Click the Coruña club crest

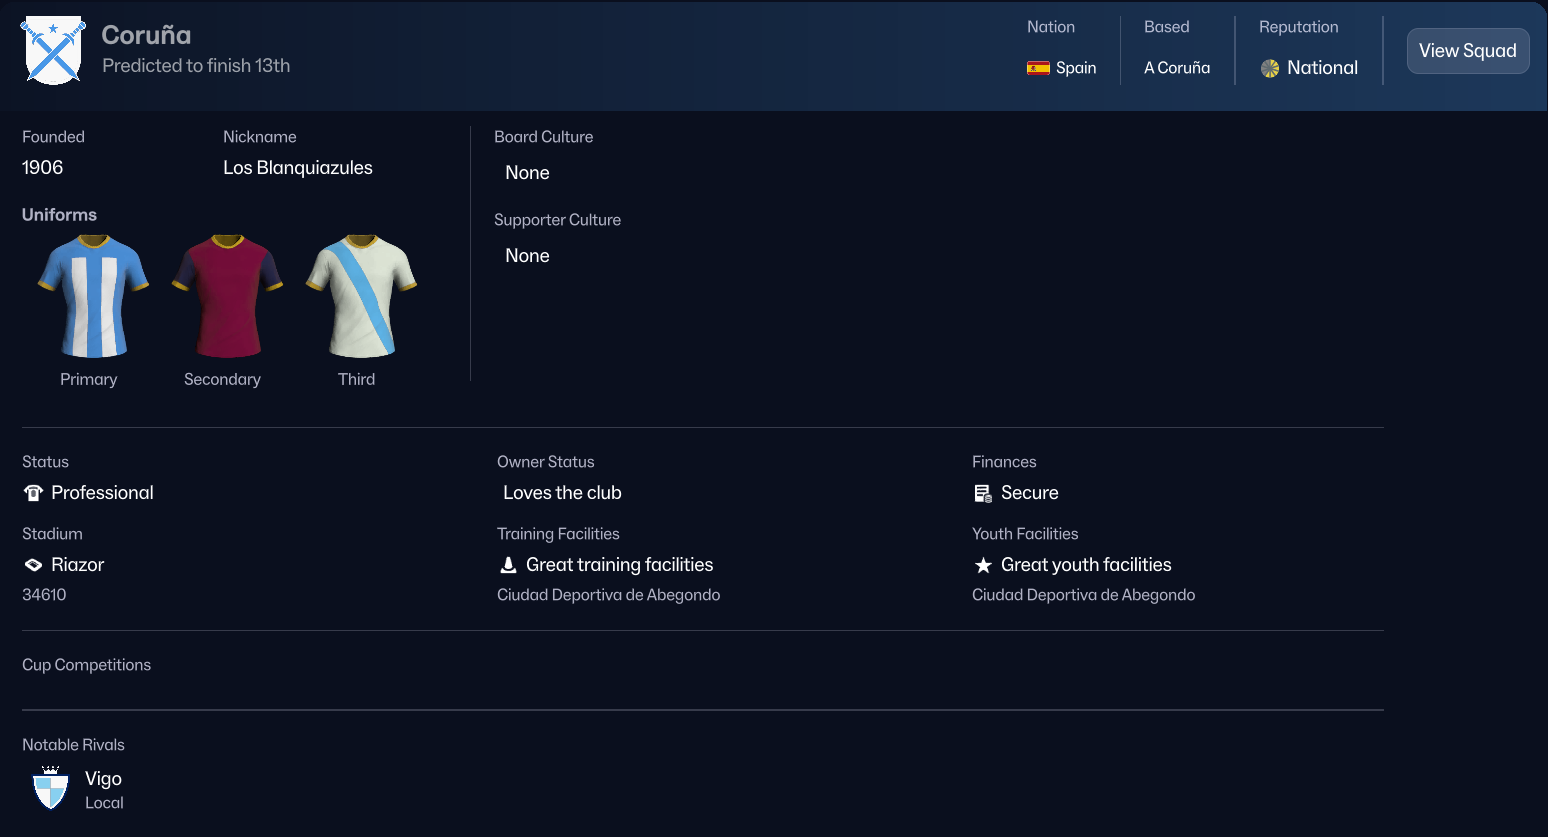click(51, 50)
